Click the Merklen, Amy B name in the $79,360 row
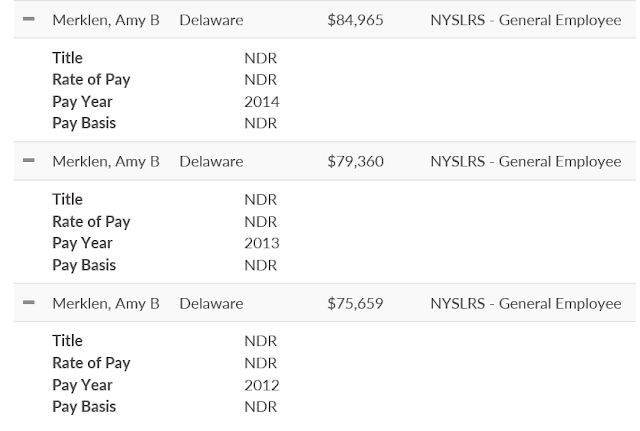The height and width of the screenshot is (431, 640). (105, 162)
